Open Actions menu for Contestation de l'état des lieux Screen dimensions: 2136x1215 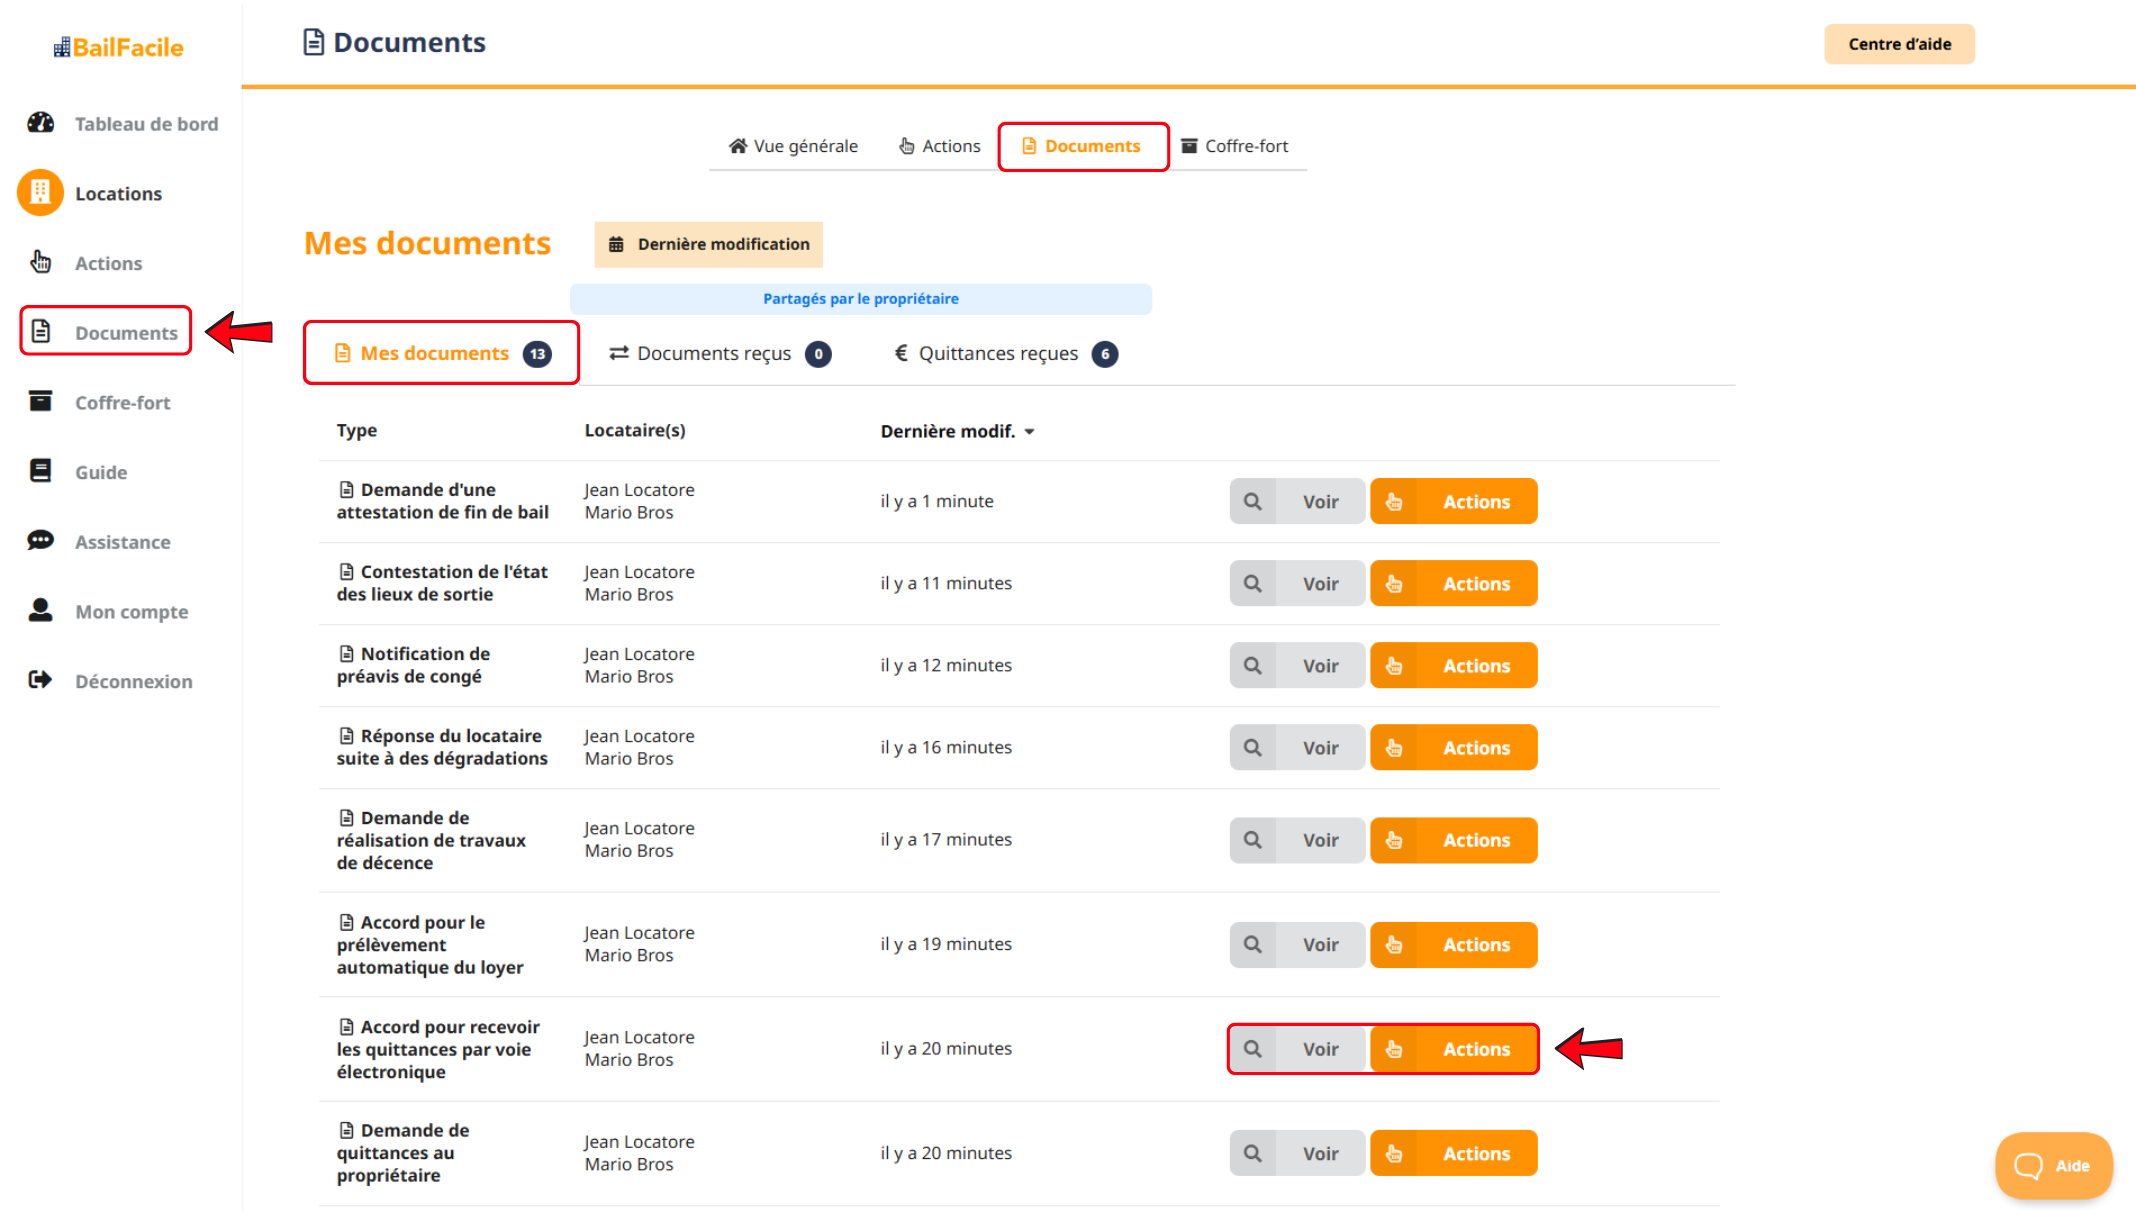pyautogui.click(x=1475, y=584)
